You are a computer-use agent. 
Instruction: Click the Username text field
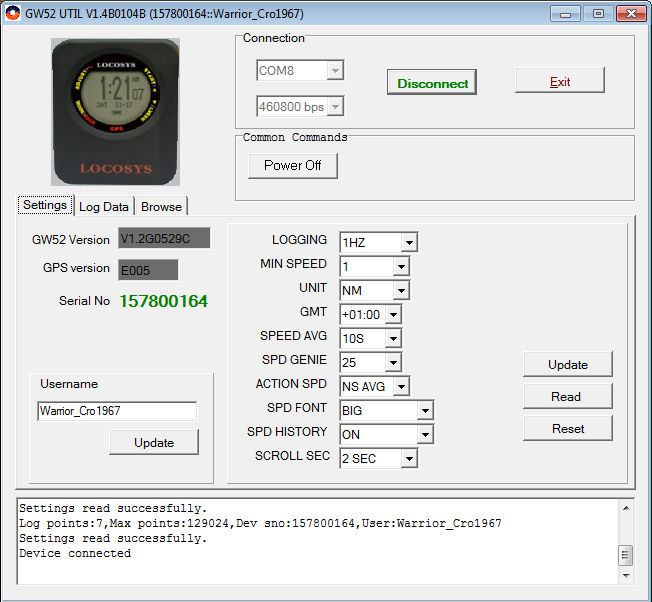tap(117, 411)
